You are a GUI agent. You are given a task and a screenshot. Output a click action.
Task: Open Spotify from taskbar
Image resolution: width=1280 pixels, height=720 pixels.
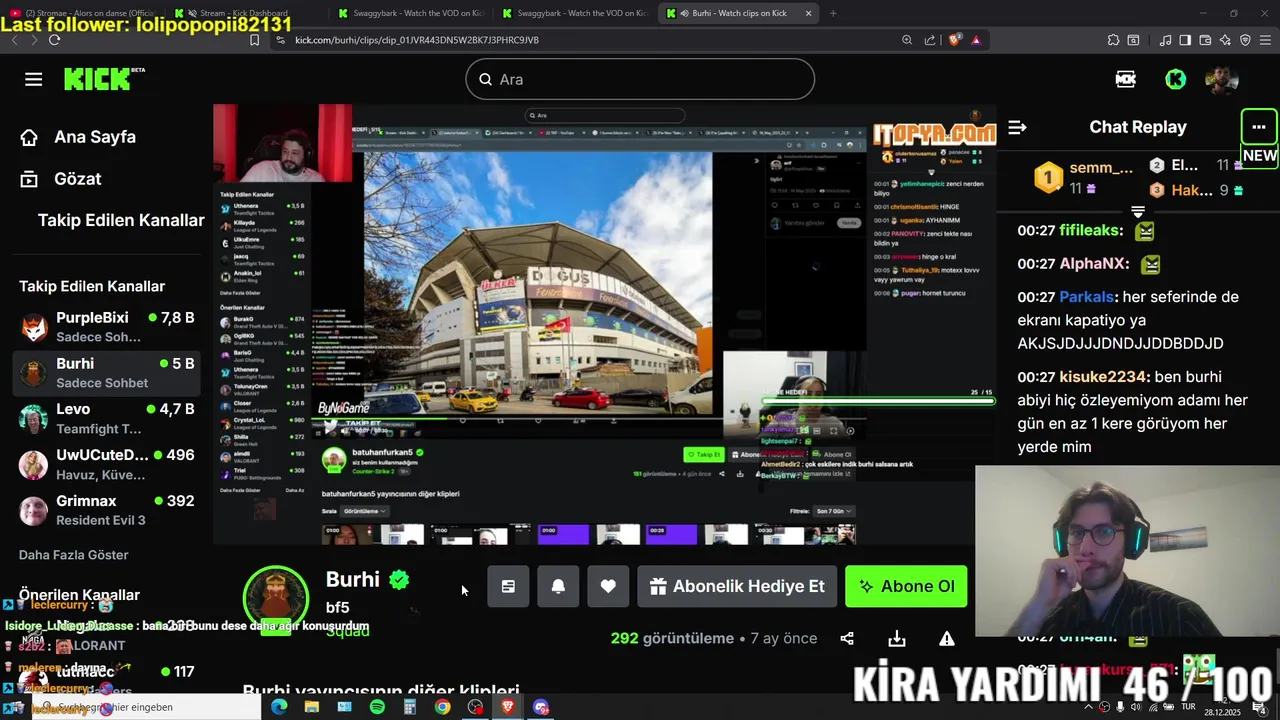click(x=377, y=707)
